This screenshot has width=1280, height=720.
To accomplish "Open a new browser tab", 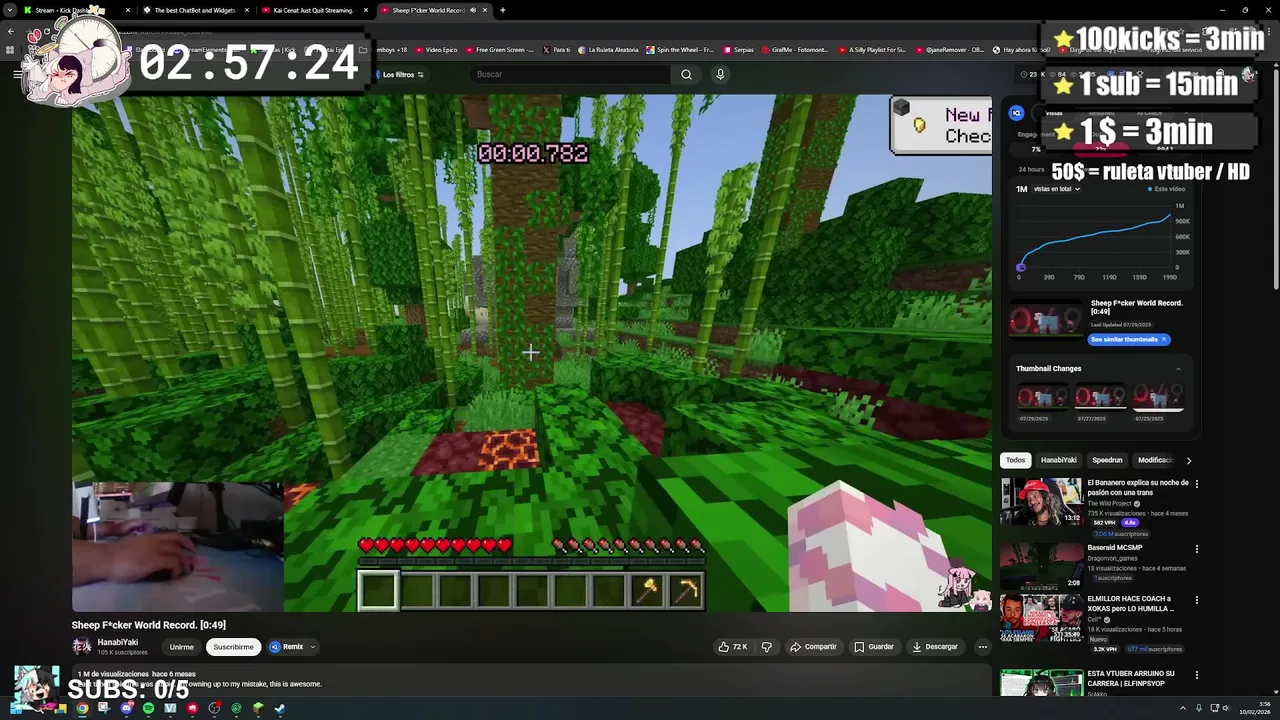I will [502, 10].
